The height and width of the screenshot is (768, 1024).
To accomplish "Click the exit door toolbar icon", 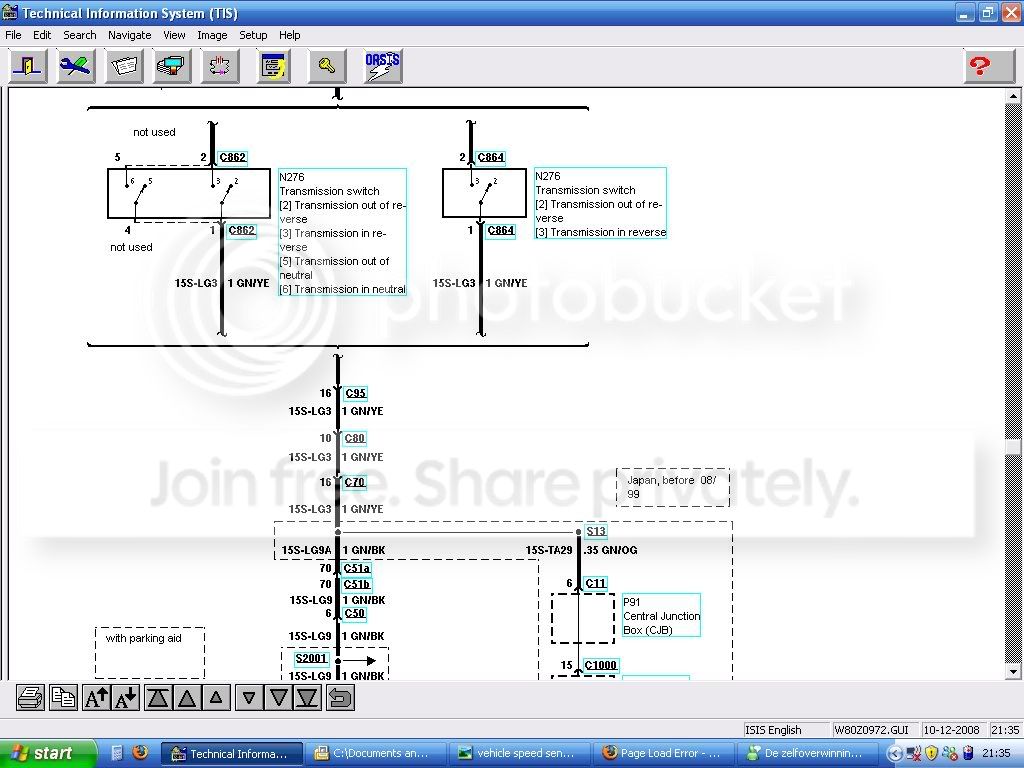I will (x=27, y=66).
